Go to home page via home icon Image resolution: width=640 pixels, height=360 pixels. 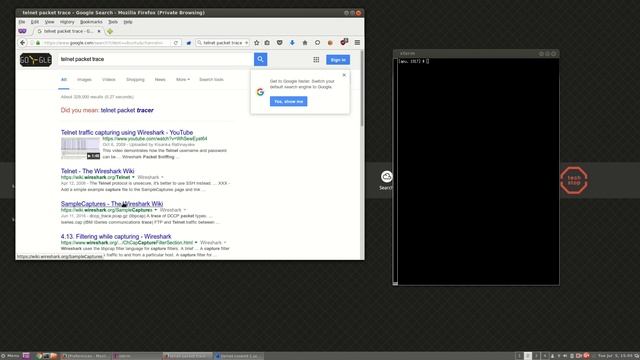point(304,42)
